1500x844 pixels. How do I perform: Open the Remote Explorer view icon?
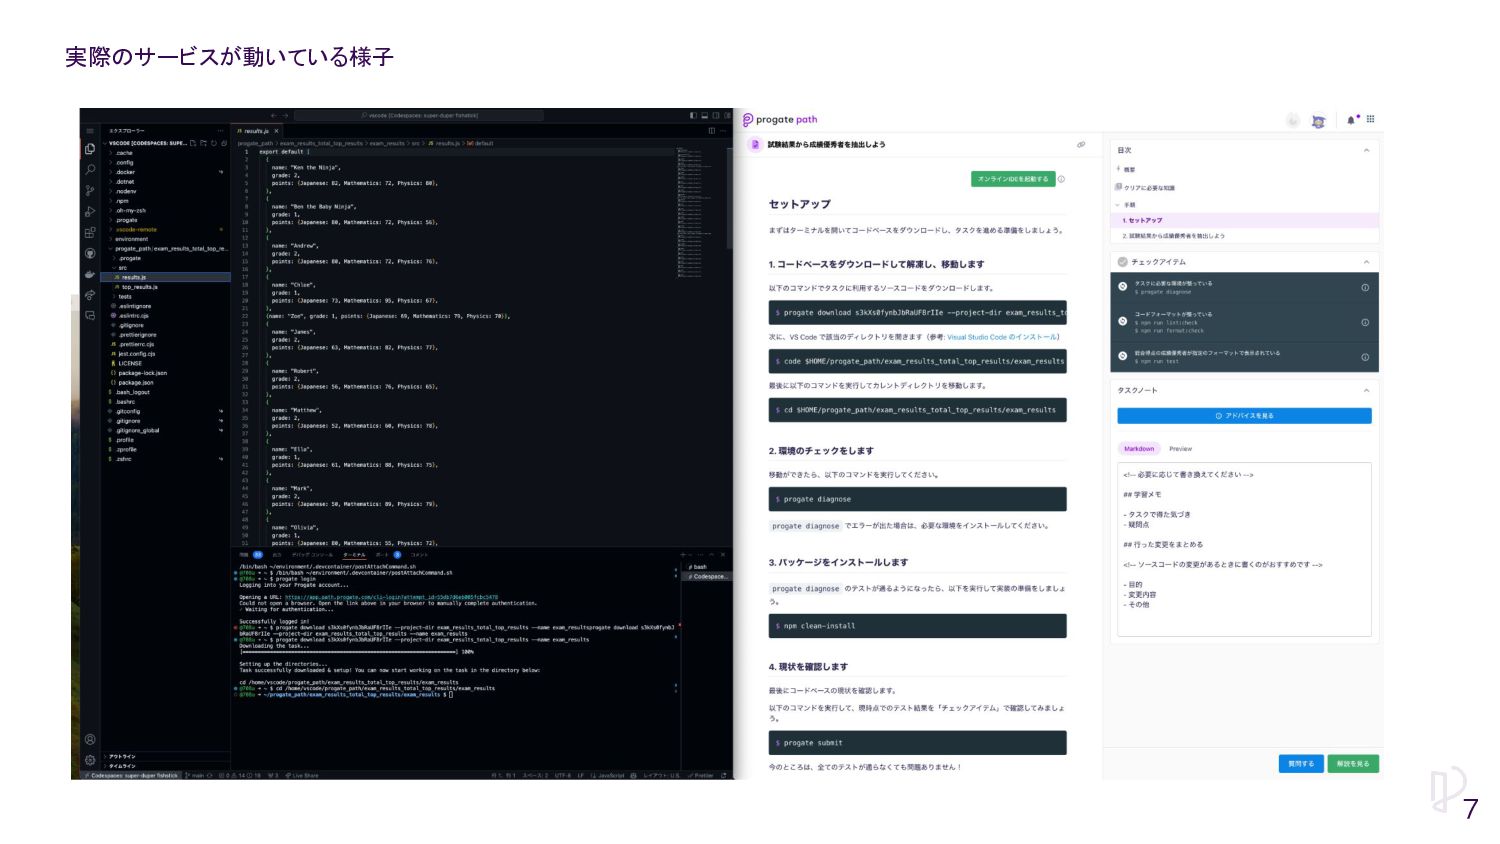tap(90, 315)
